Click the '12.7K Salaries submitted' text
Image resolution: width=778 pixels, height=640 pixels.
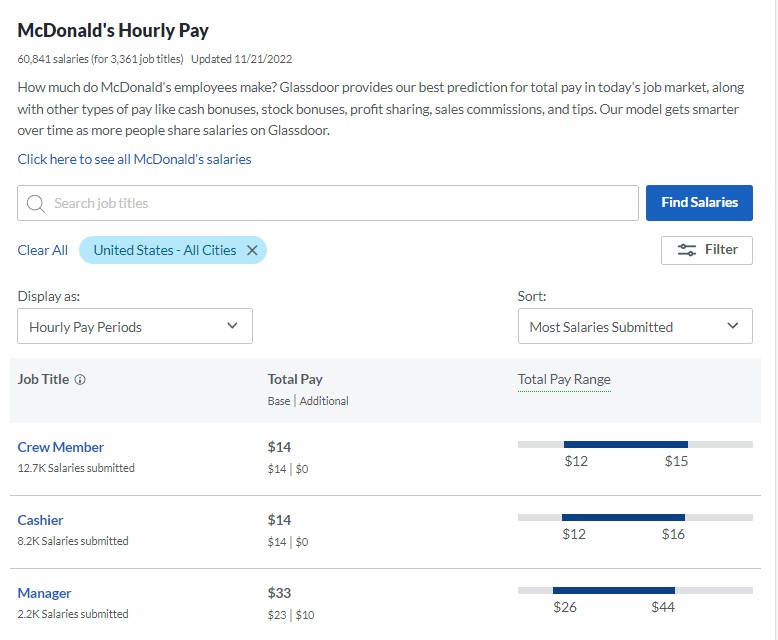(76, 468)
